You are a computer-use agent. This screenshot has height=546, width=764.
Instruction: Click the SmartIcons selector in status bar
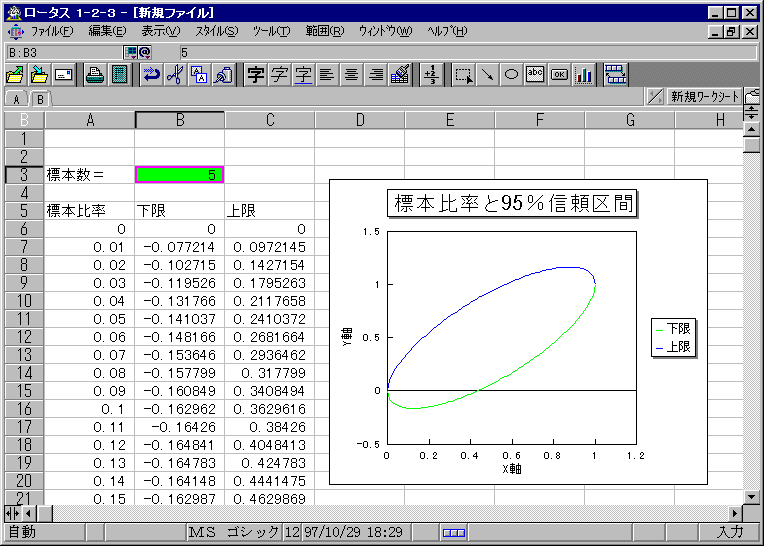[x=454, y=532]
